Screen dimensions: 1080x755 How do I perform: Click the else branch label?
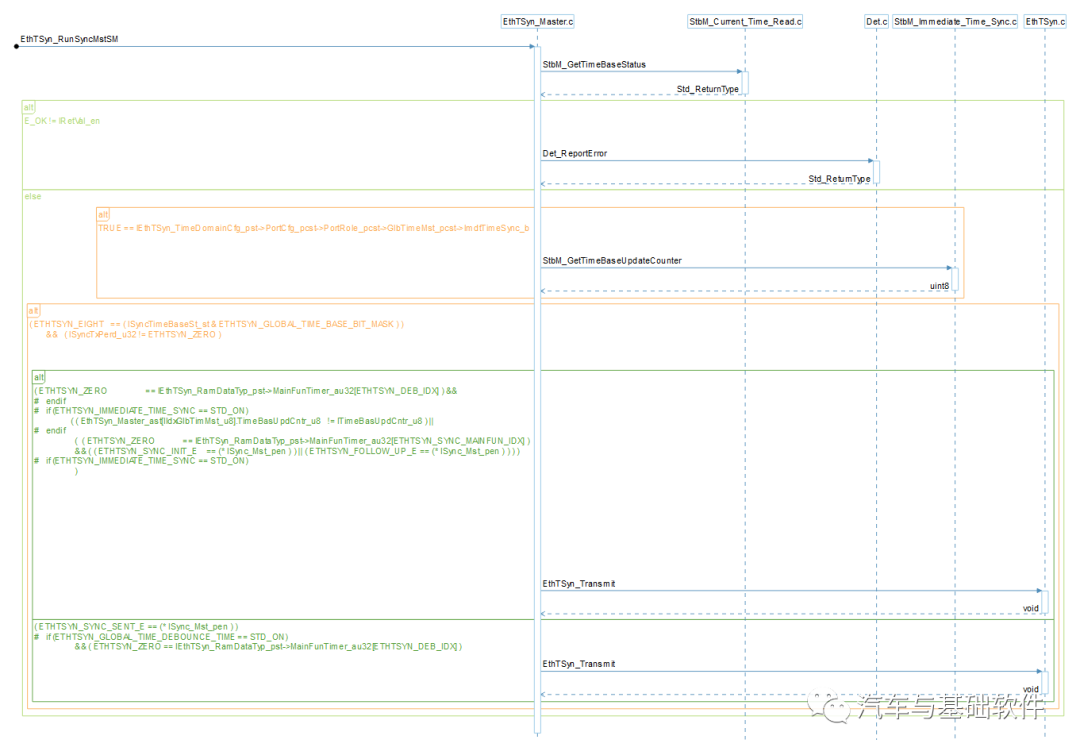point(33,196)
